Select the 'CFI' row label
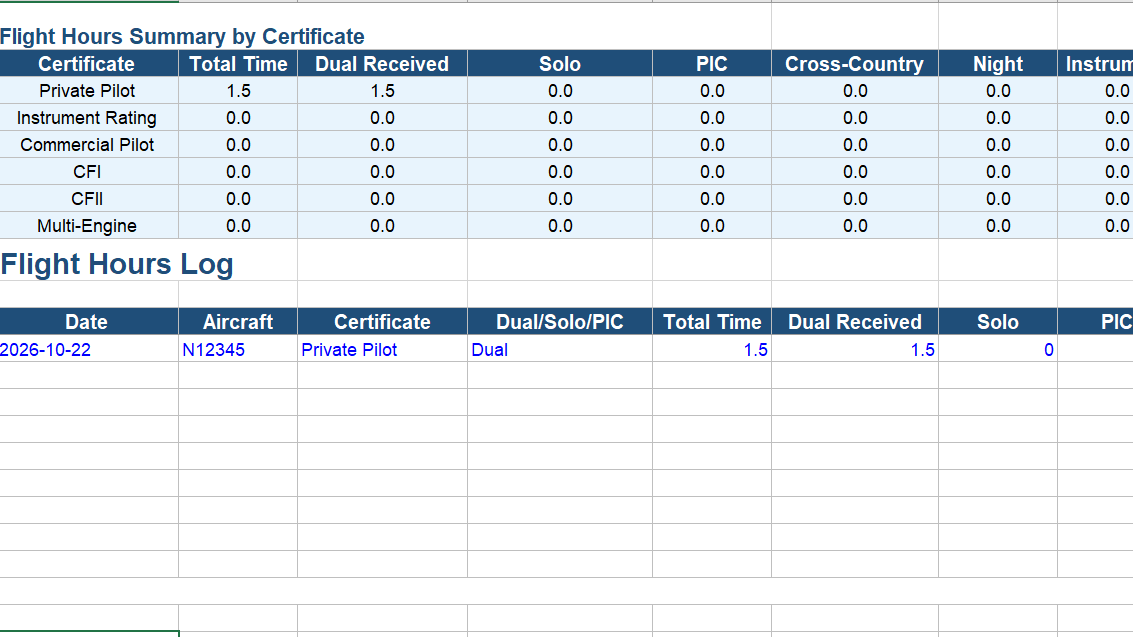The width and height of the screenshot is (1133, 637). [87, 172]
